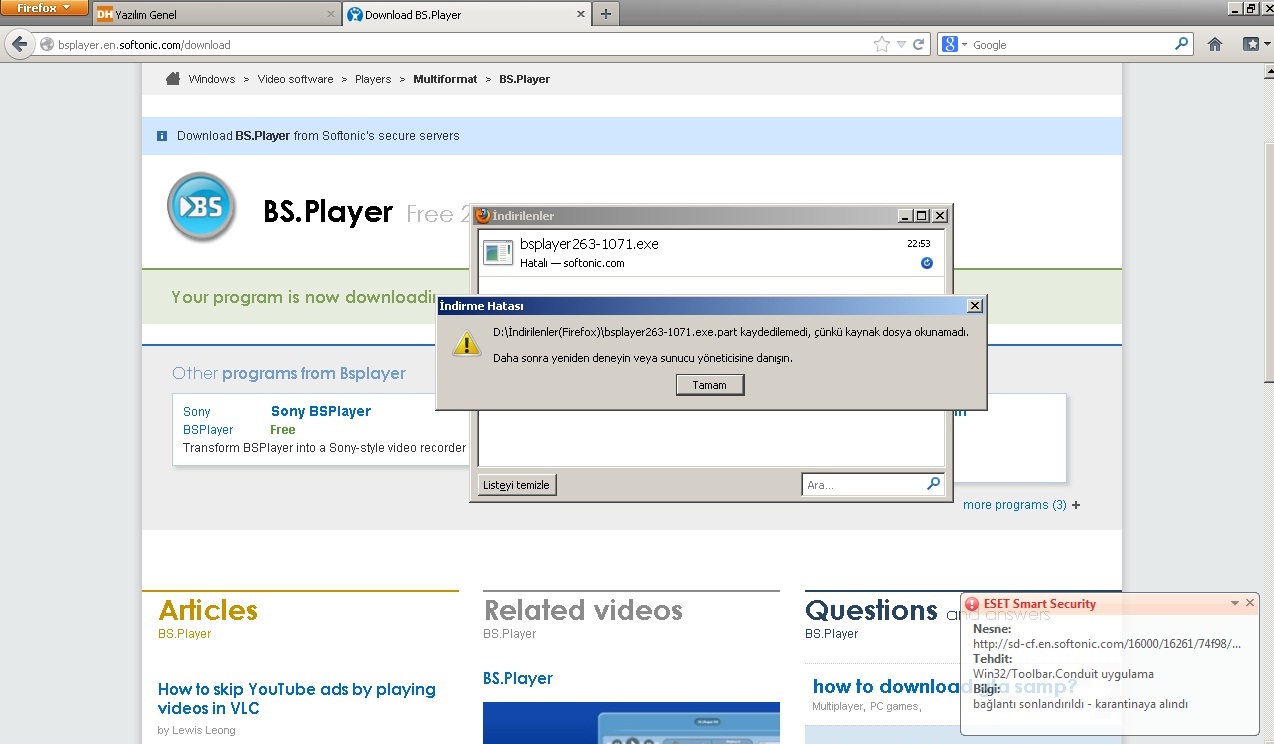Close the Download BS.Player tab
This screenshot has height=744, width=1274.
coord(582,14)
